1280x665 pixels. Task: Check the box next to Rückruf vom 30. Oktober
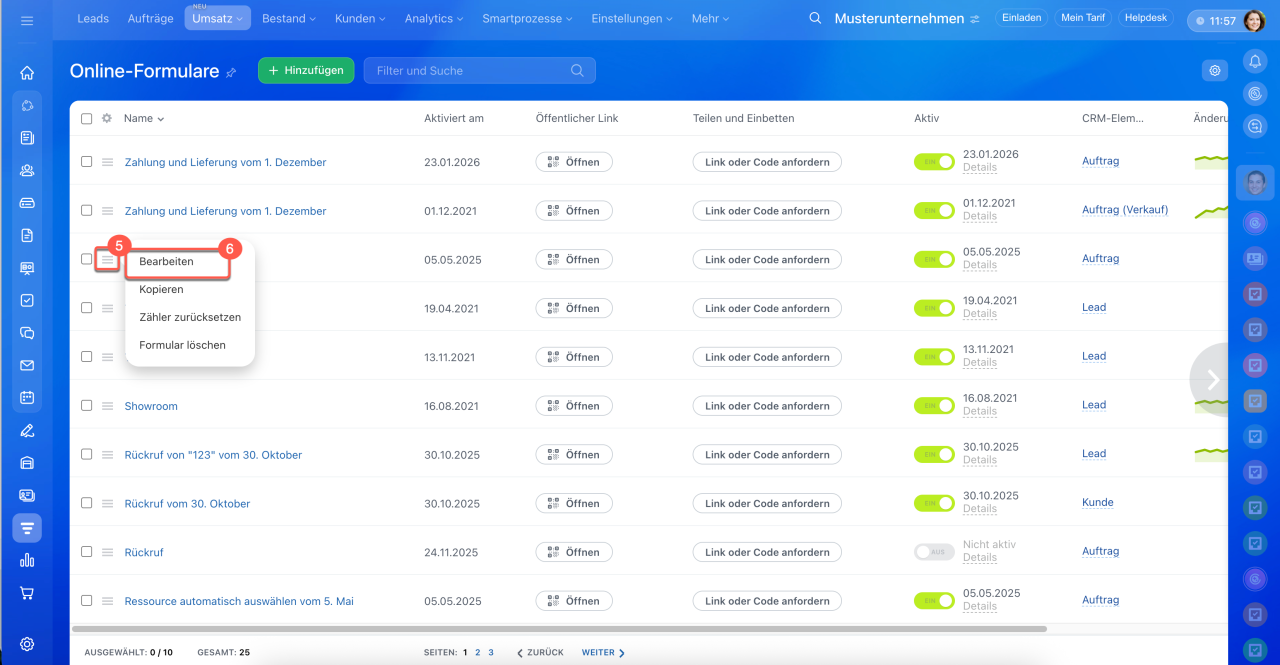point(86,503)
